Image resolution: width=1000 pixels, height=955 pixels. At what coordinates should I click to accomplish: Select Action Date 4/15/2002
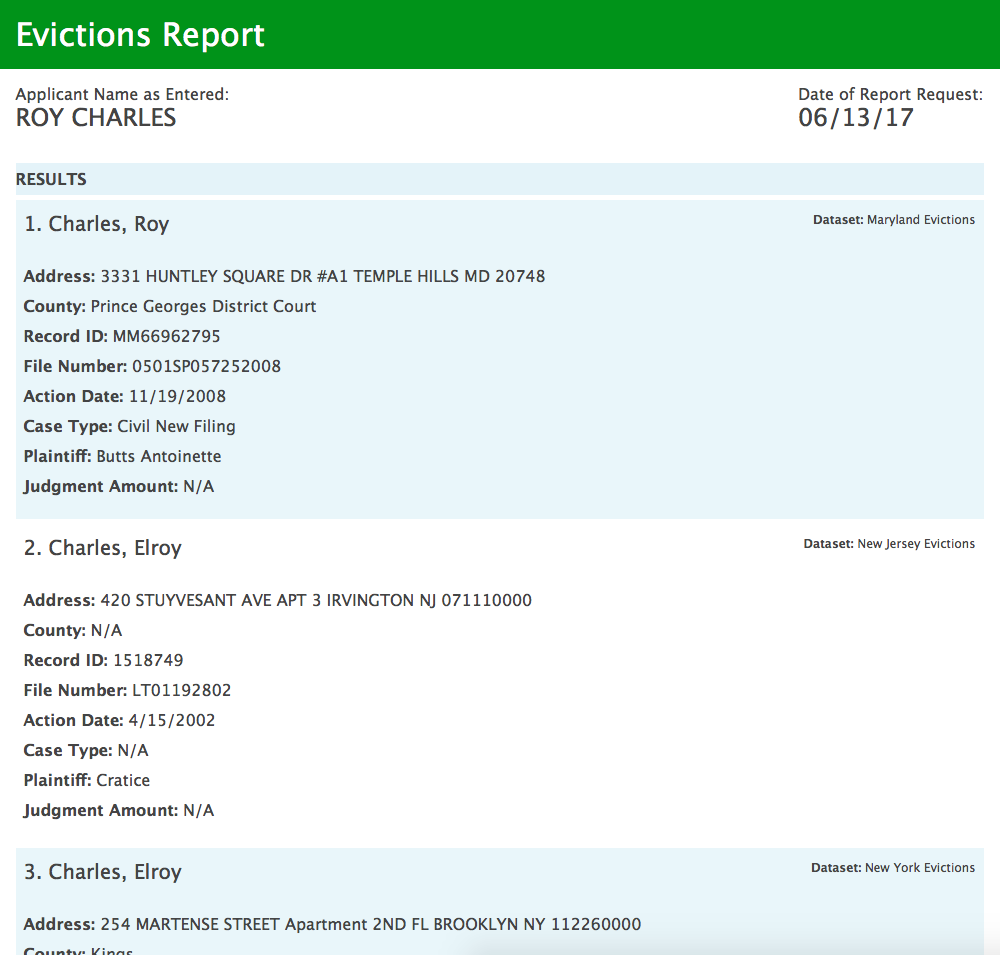point(119,720)
